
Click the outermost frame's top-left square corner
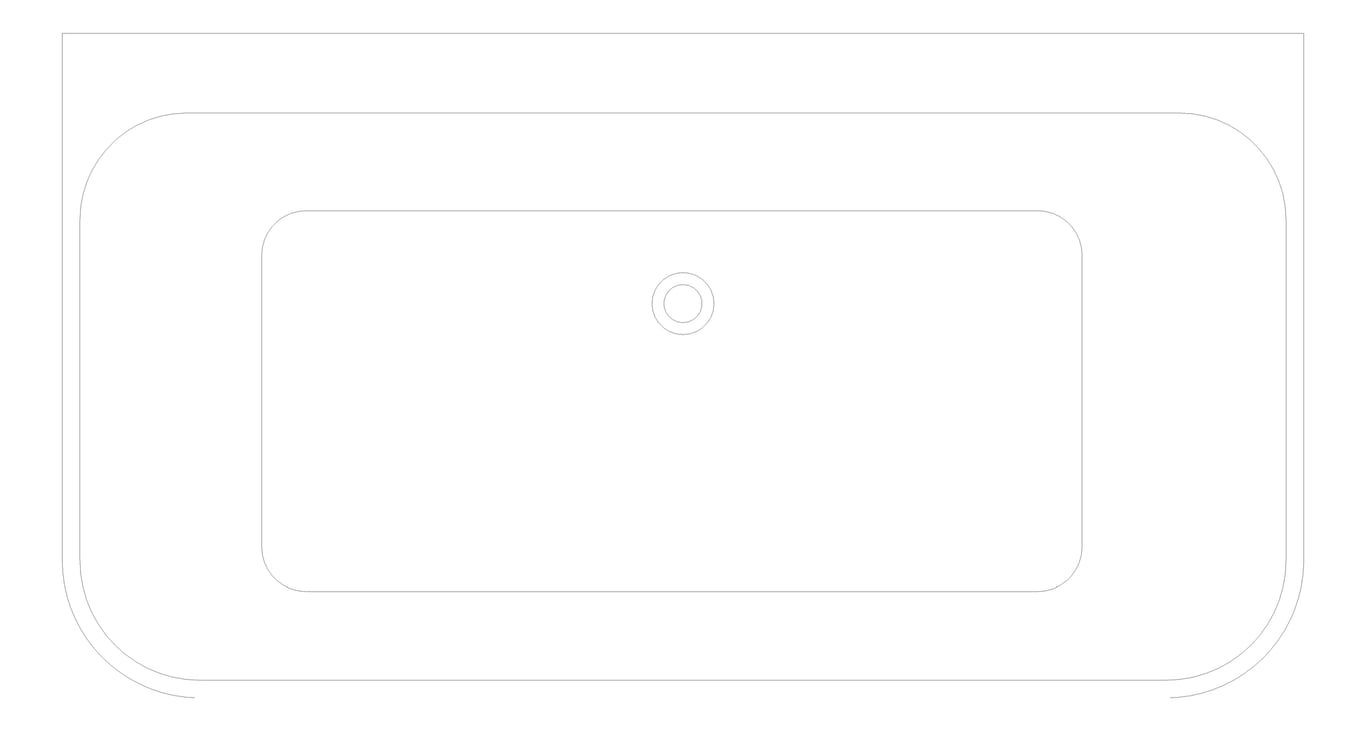pyautogui.click(x=63, y=34)
